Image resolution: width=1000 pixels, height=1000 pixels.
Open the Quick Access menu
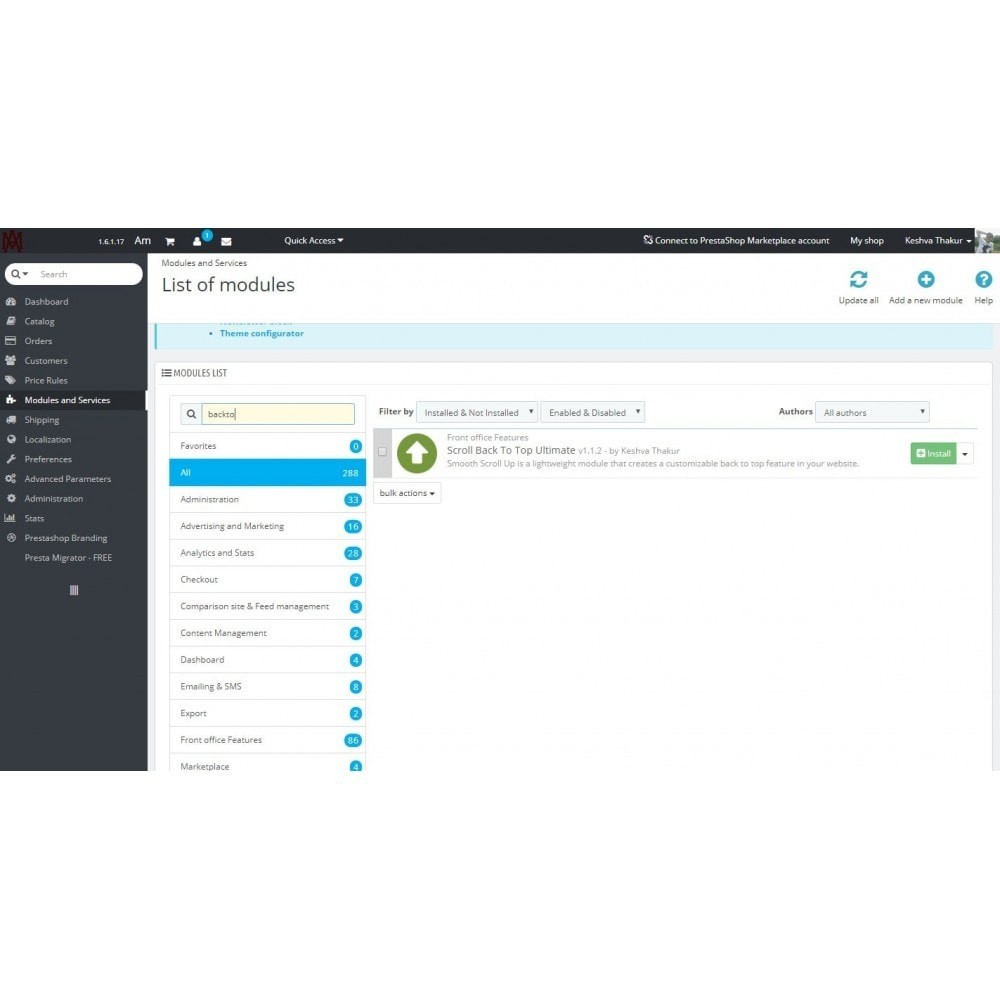[x=313, y=240]
